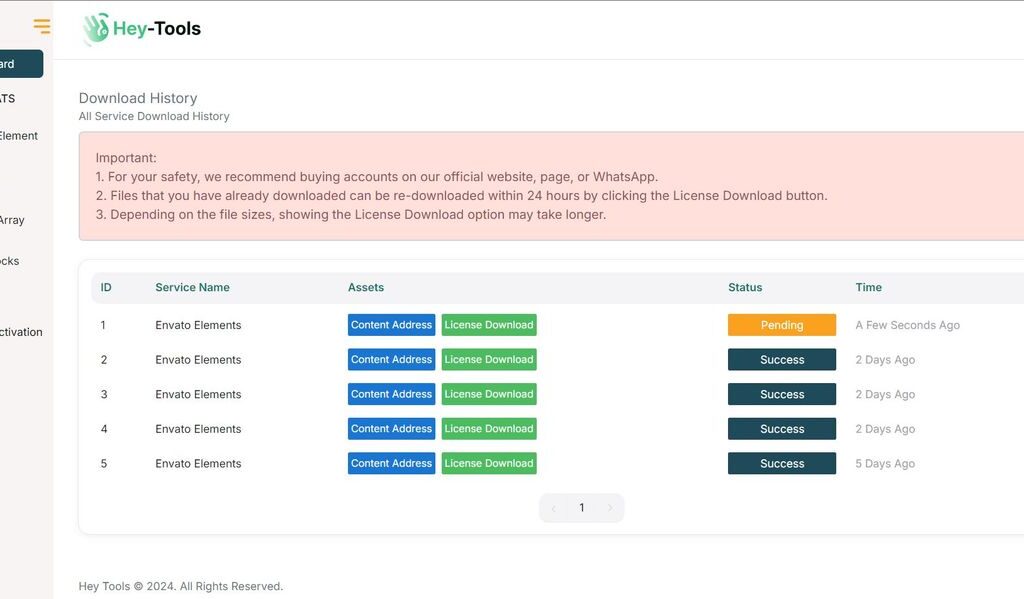Viewport: 1024px width, 599px height.
Task: Open Content Address for row 5
Action: pos(391,463)
